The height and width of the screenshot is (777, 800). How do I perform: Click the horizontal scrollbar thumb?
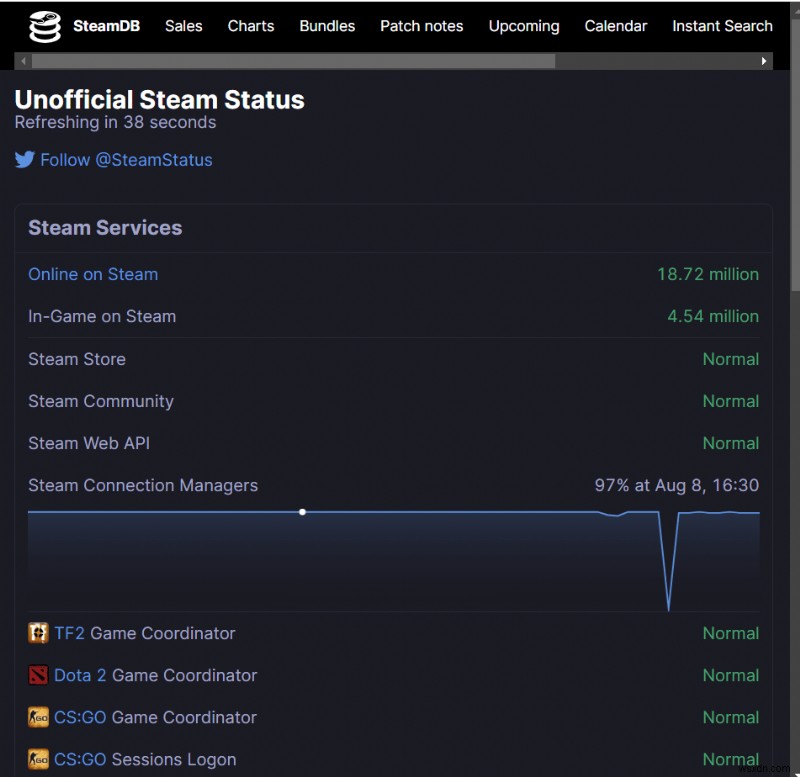pos(292,61)
